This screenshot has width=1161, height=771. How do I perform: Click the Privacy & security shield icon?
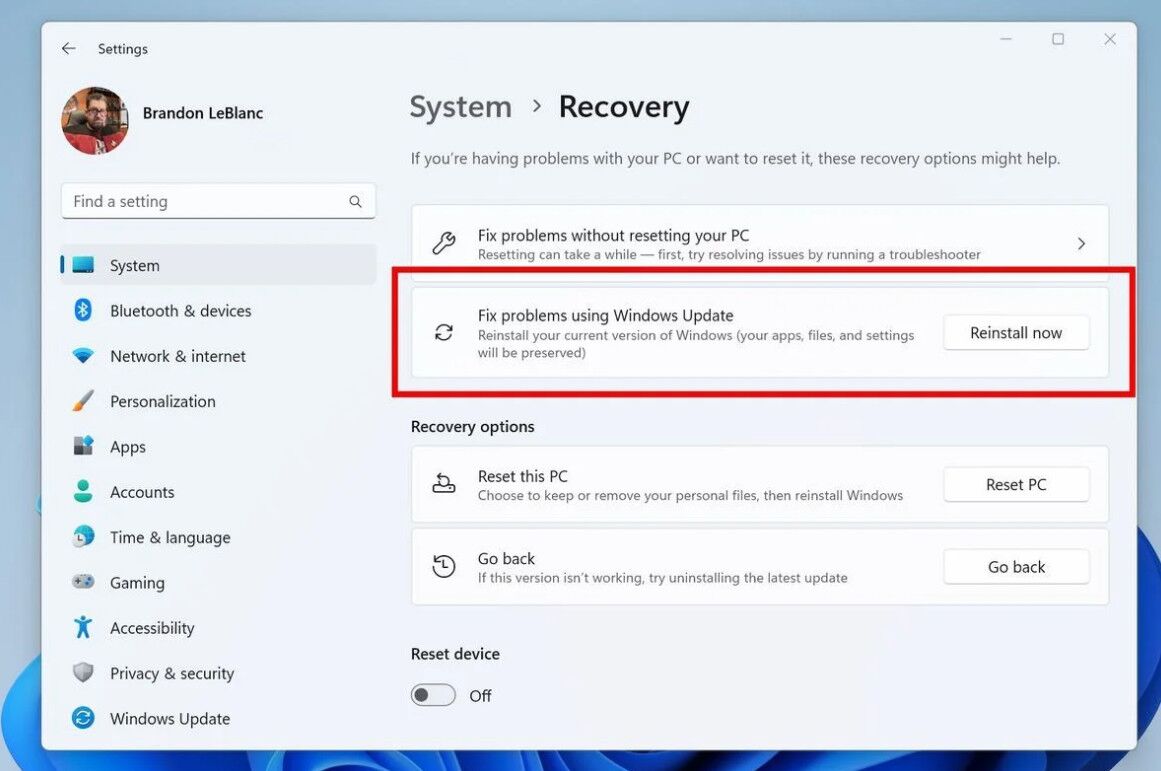(83, 672)
